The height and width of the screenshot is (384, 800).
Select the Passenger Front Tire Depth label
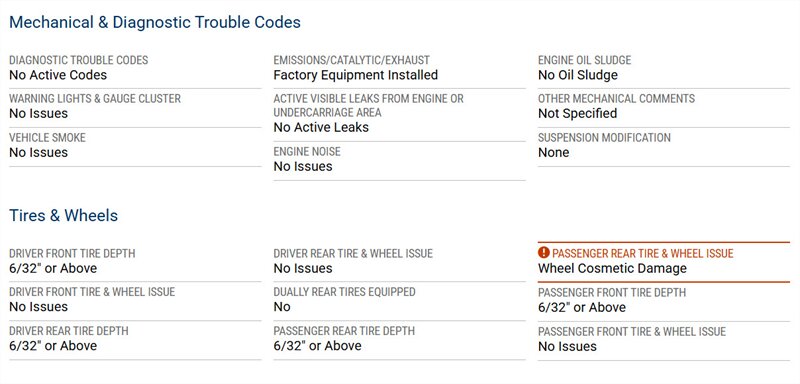pos(612,293)
